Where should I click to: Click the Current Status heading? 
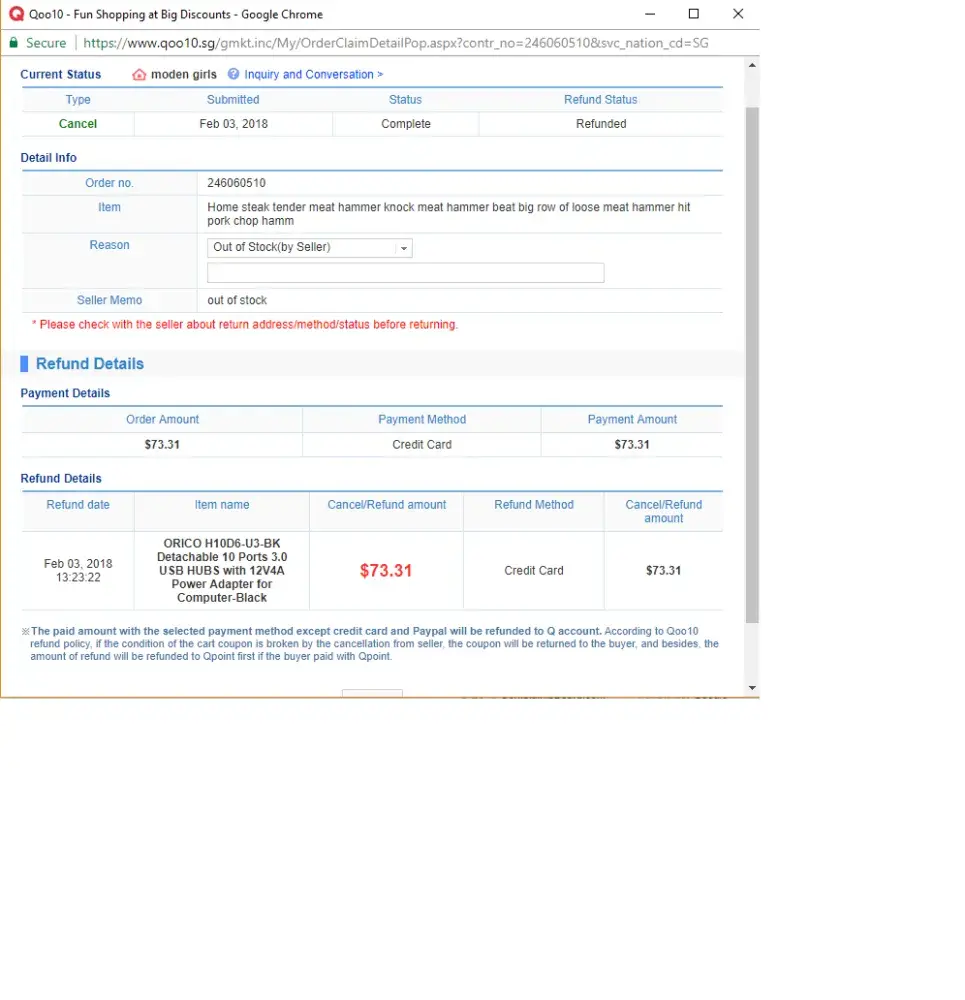pos(61,75)
